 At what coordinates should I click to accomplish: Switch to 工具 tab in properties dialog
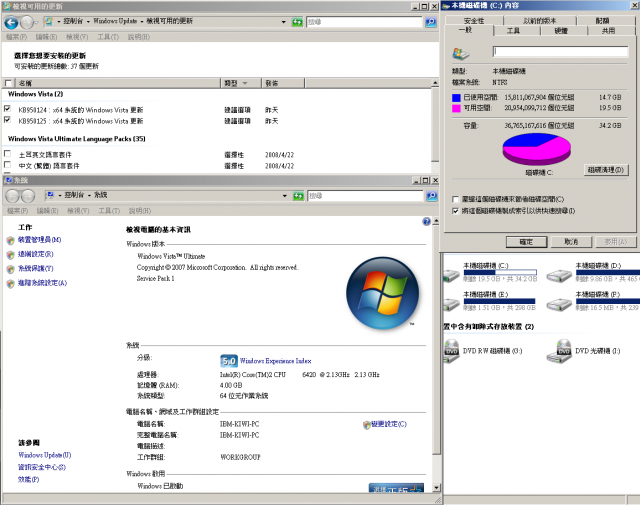pyautogui.click(x=513, y=31)
